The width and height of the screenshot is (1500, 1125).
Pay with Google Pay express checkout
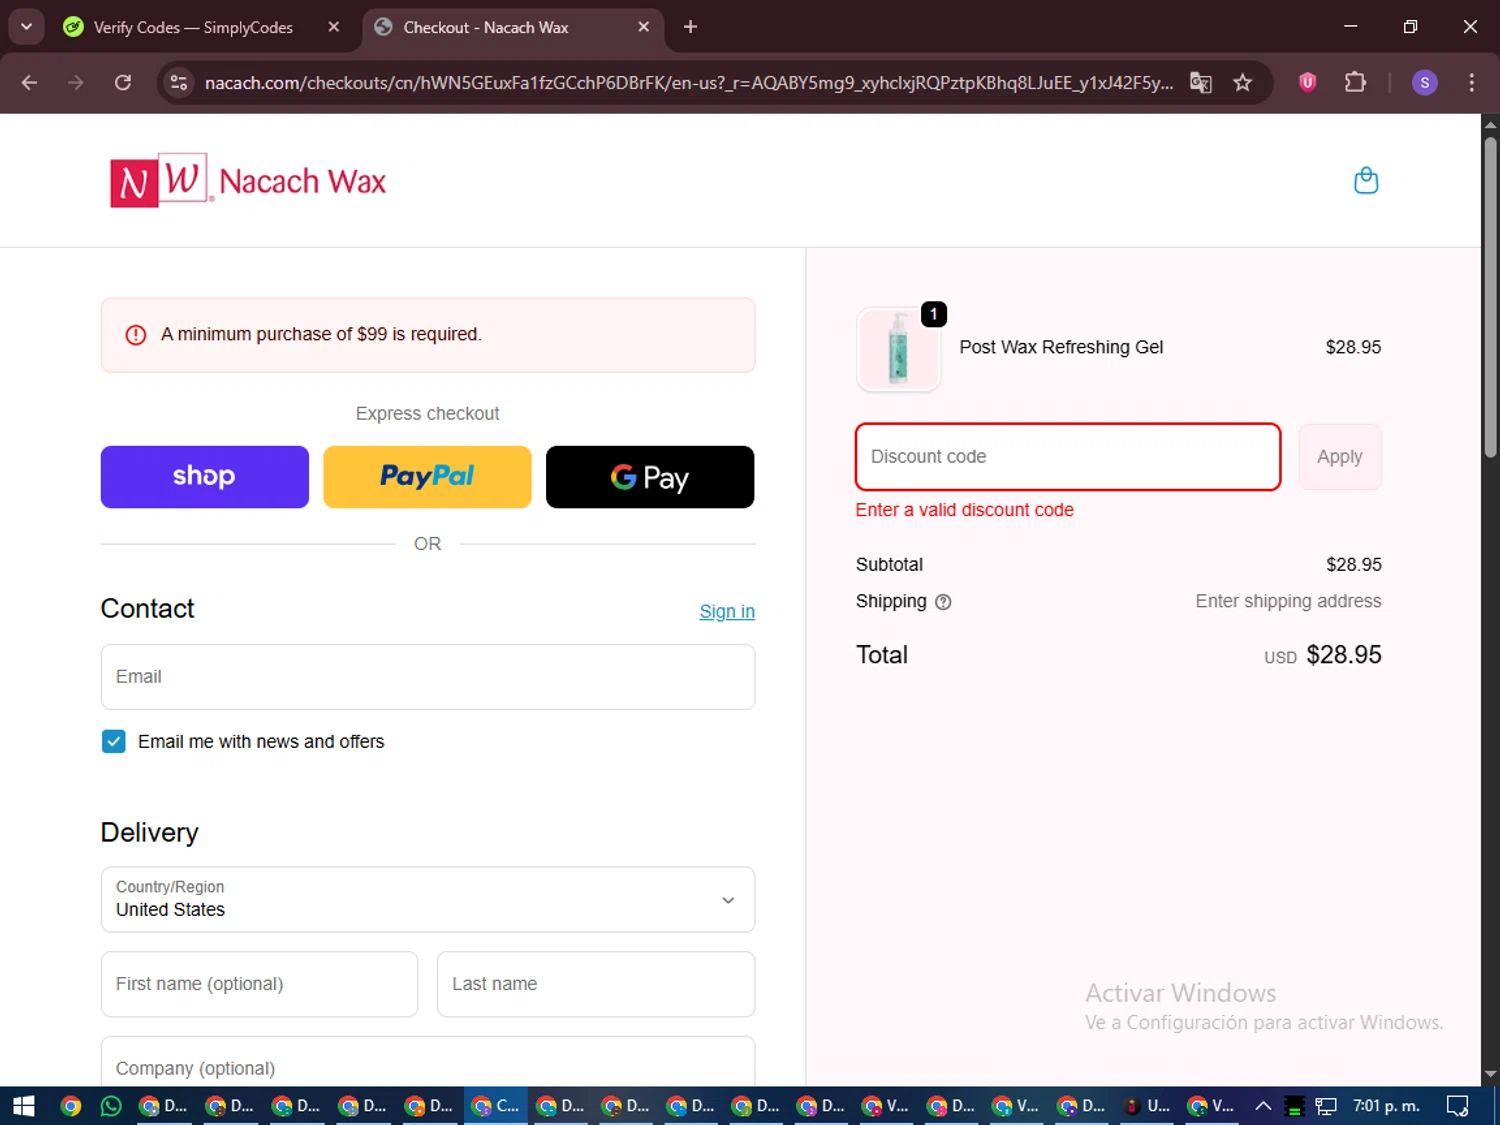click(650, 477)
